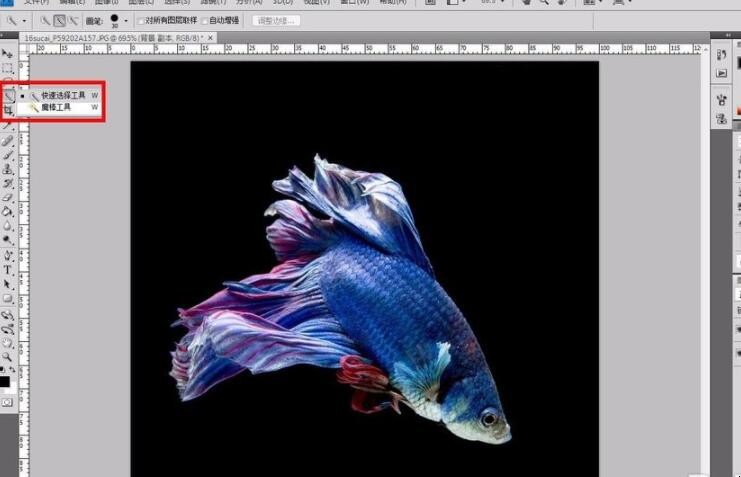The height and width of the screenshot is (477, 741).
Task: Open the foreground color picker
Action: click(x=4, y=381)
